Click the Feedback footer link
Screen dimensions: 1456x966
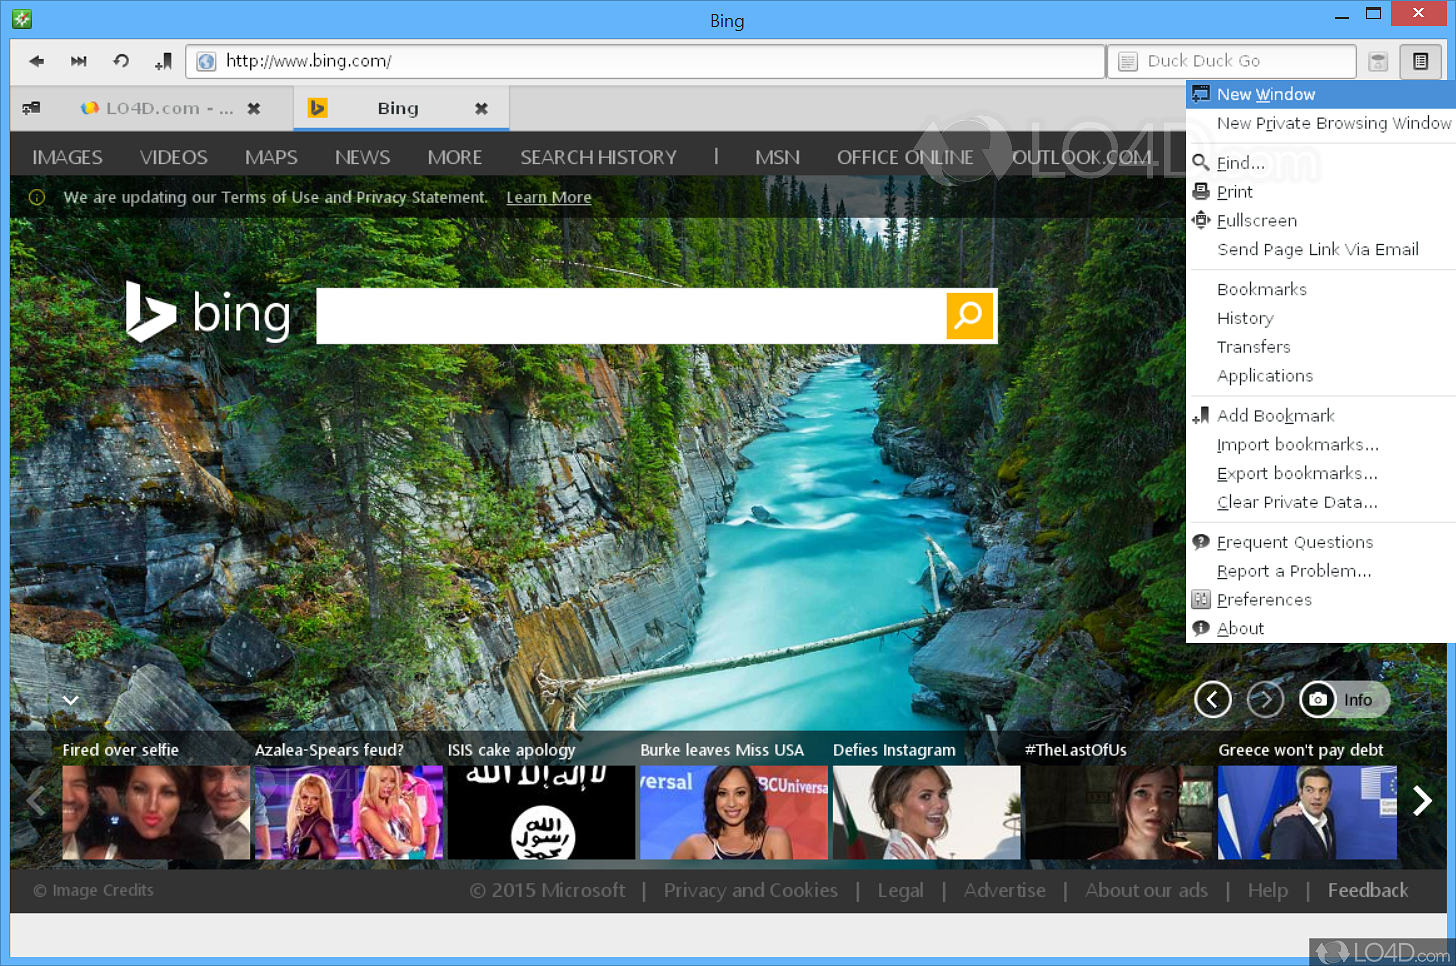(1367, 890)
